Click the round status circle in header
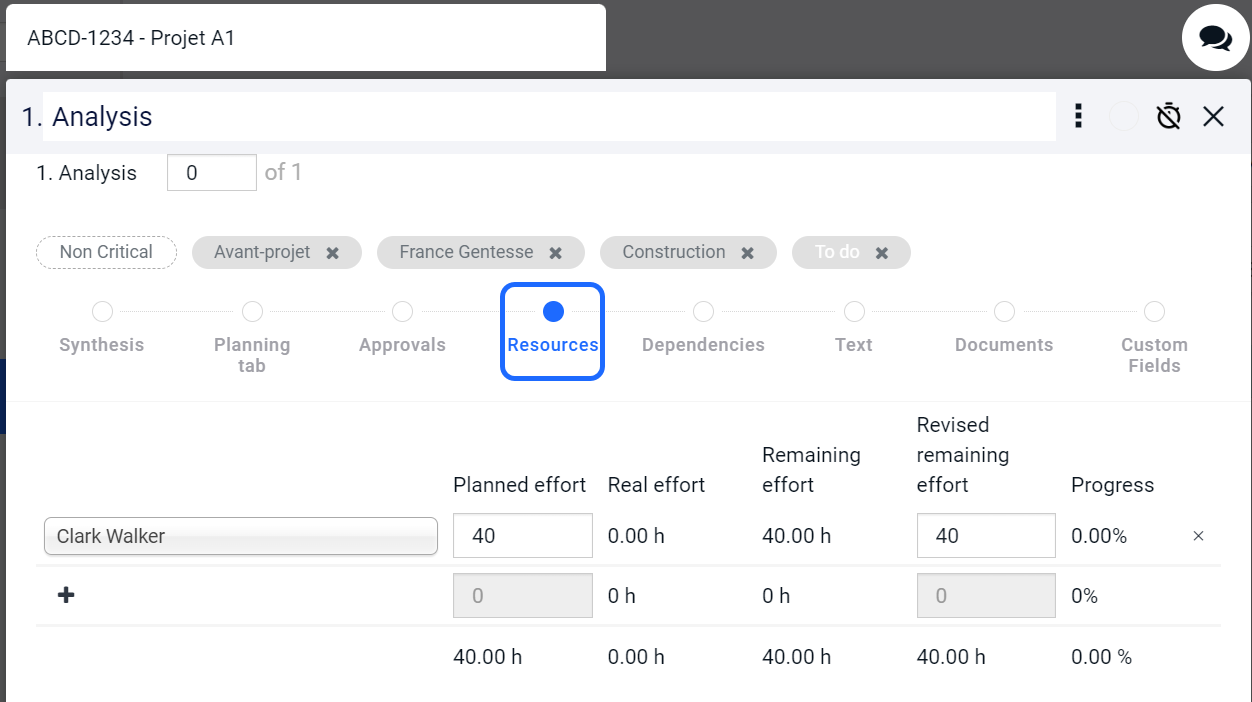The image size is (1252, 702). [x=1124, y=117]
